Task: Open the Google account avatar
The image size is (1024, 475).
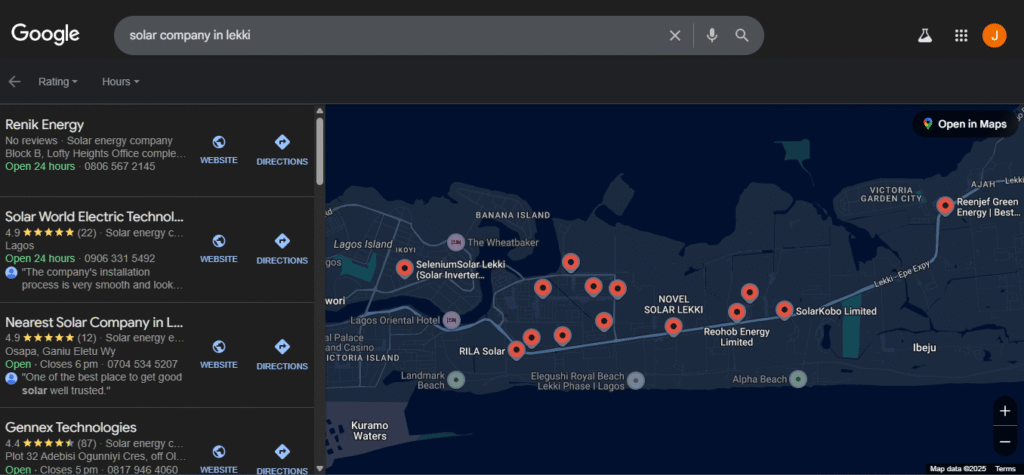Action: [x=994, y=35]
